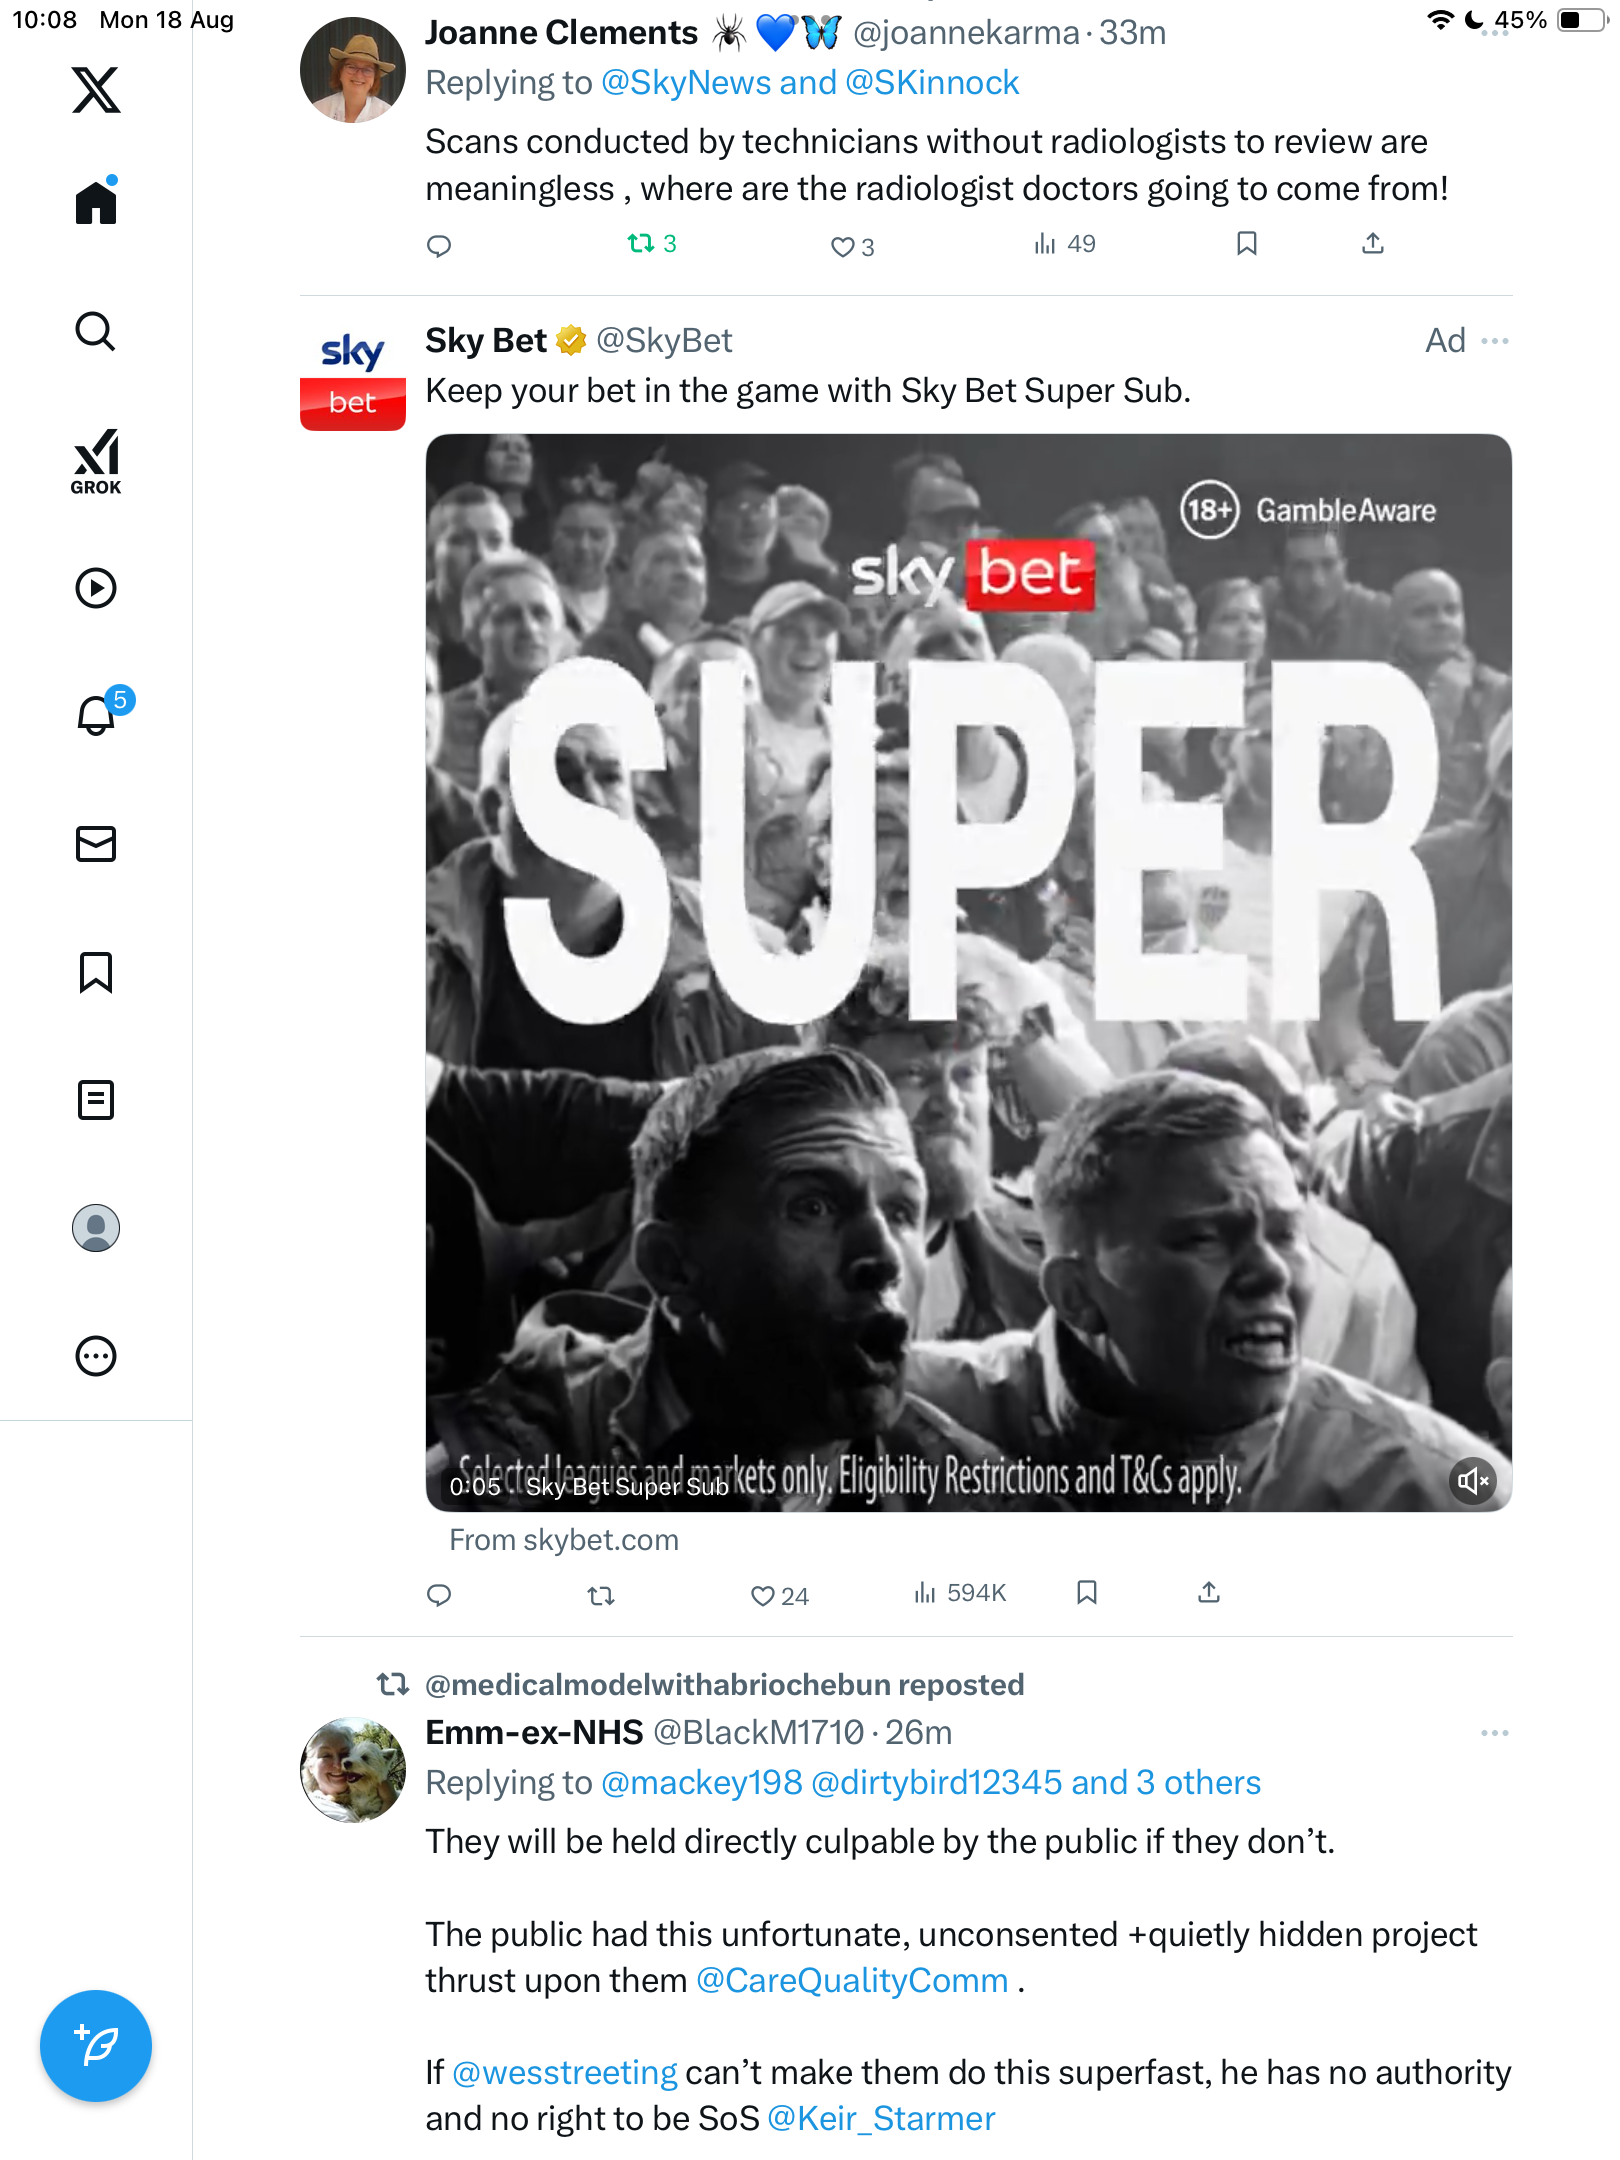Open the Bookmarks sidebar icon
The height and width of the screenshot is (2160, 1620).
point(96,972)
